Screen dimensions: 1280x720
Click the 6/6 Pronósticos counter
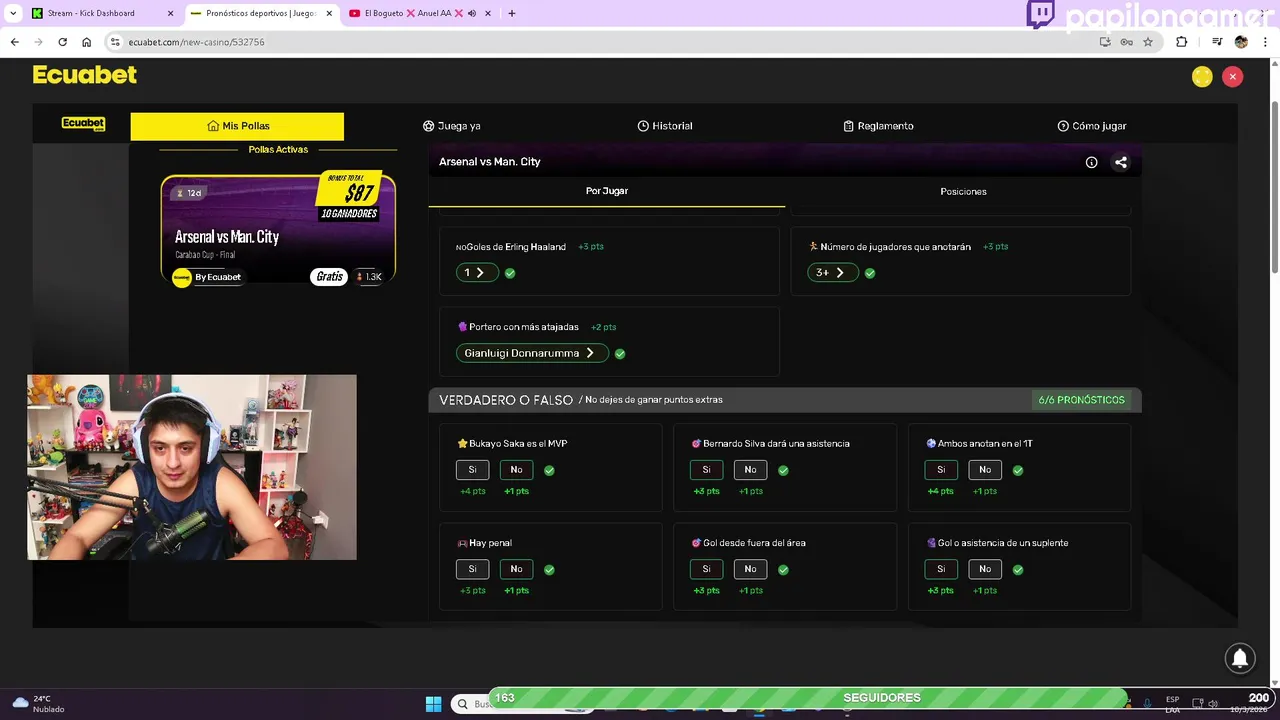[x=1081, y=400]
